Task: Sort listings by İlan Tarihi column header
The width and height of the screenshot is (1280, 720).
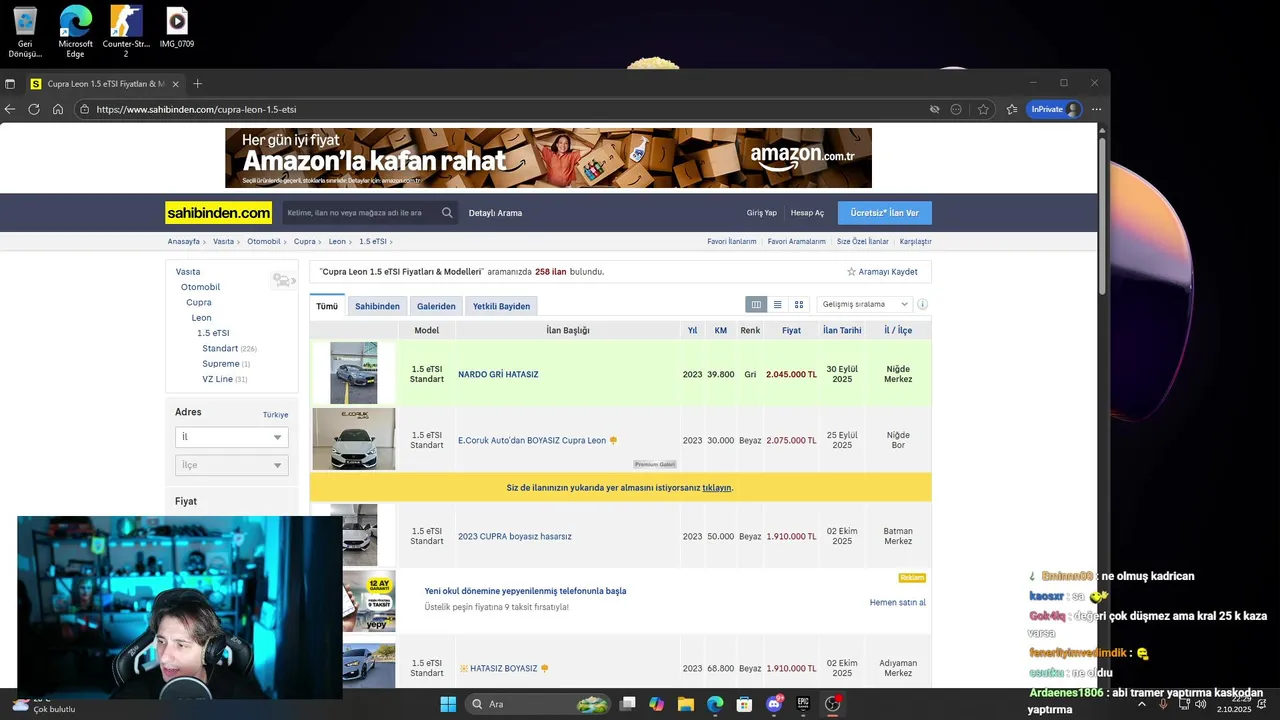Action: pos(842,330)
